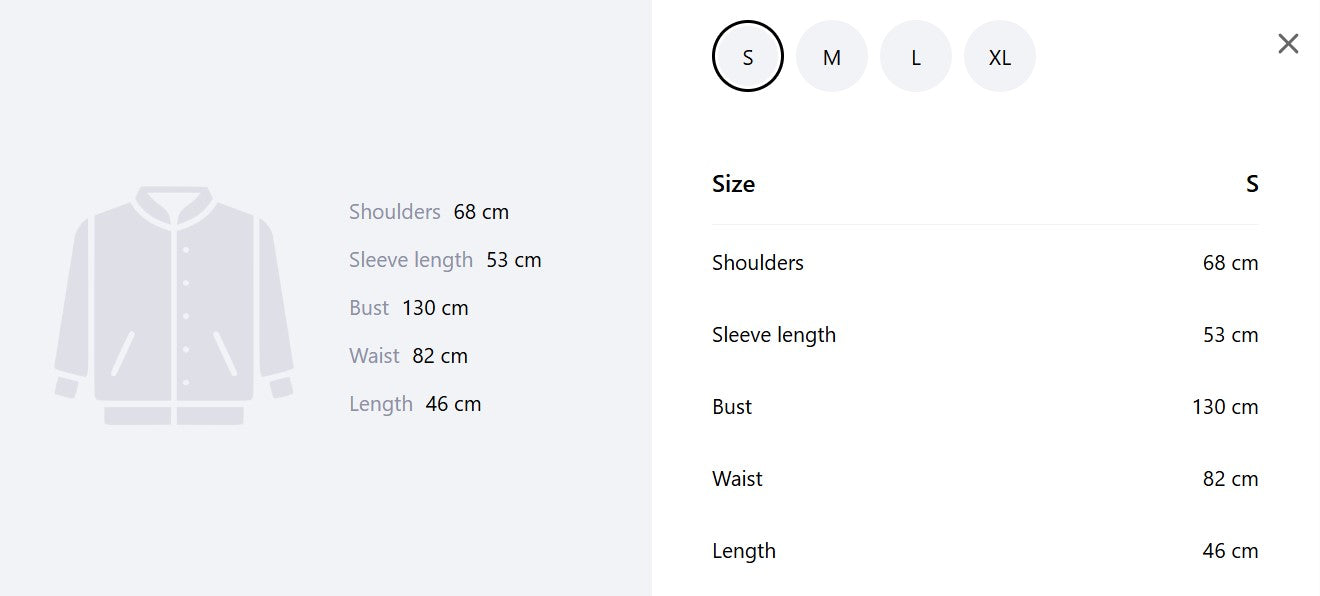Click the Waist row in size table
The image size is (1320, 596).
click(x=985, y=479)
